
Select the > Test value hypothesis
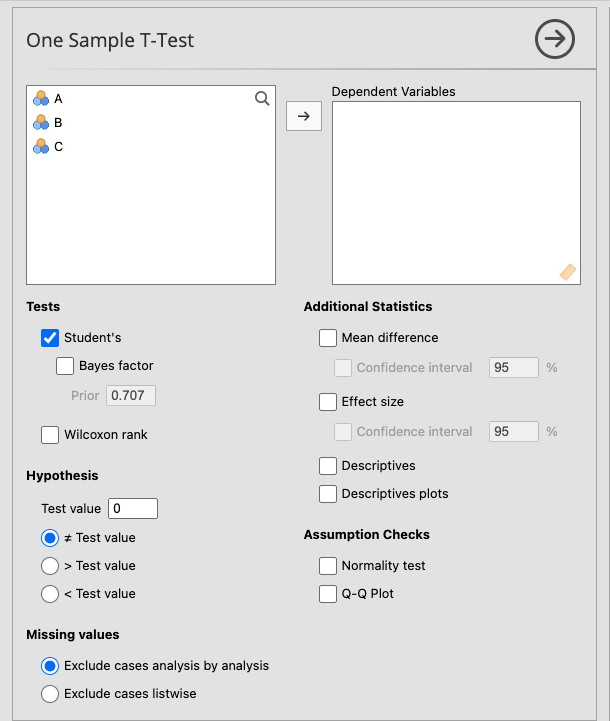[x=50, y=566]
